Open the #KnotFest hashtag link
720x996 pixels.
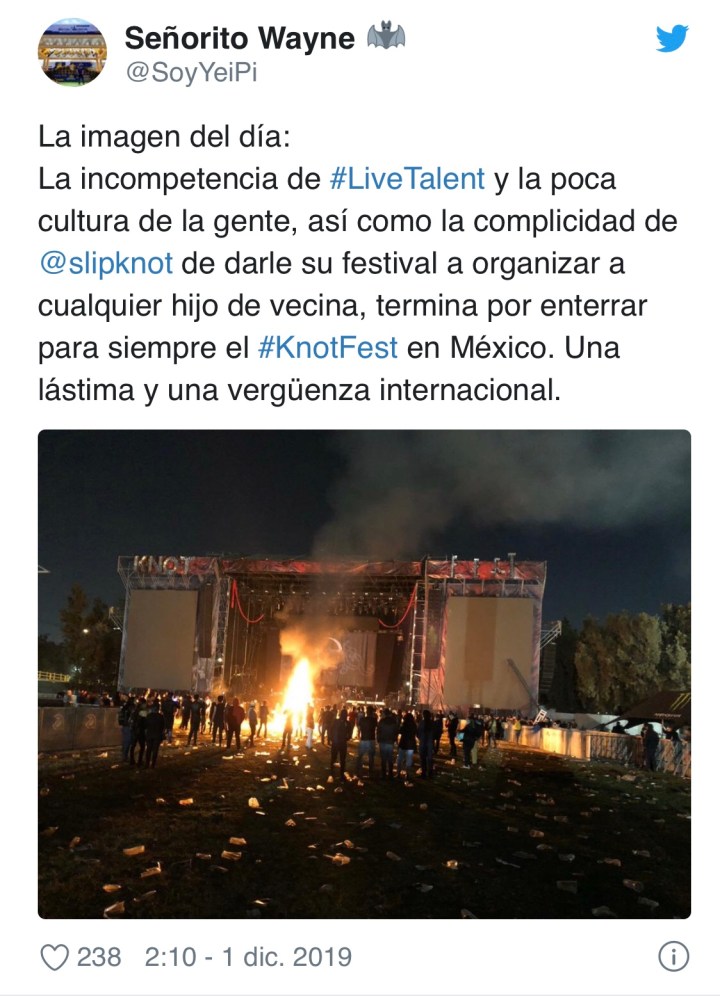(328, 348)
